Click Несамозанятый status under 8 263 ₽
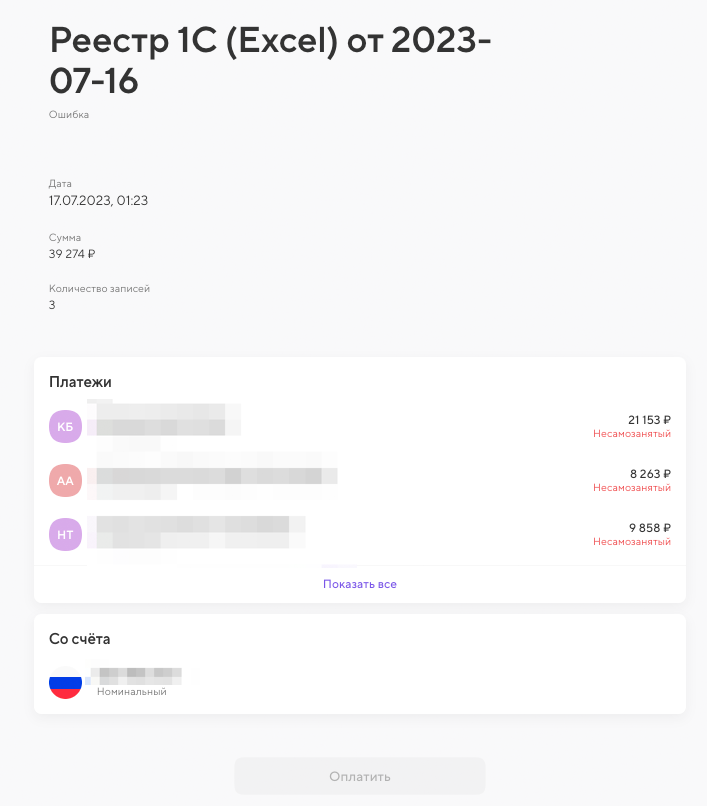Screen dimensions: 707x806 click(631, 488)
